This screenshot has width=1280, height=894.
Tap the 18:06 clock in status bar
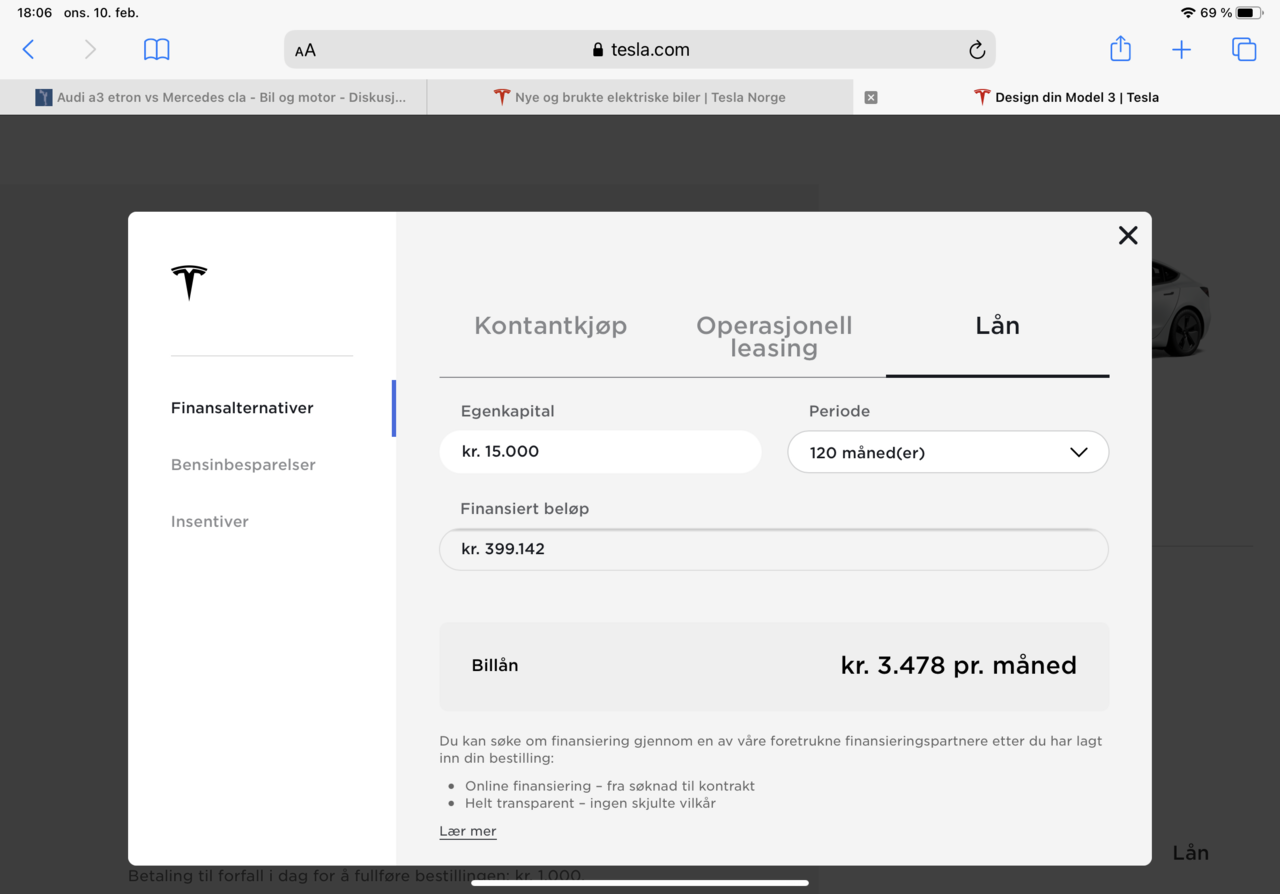point(34,13)
